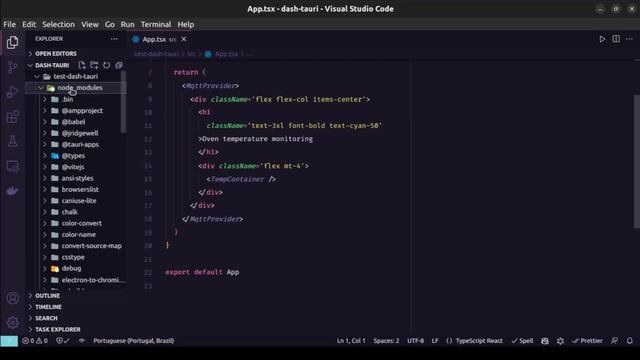Click the notifications bell icon
The image size is (640, 360).
[x=630, y=341]
